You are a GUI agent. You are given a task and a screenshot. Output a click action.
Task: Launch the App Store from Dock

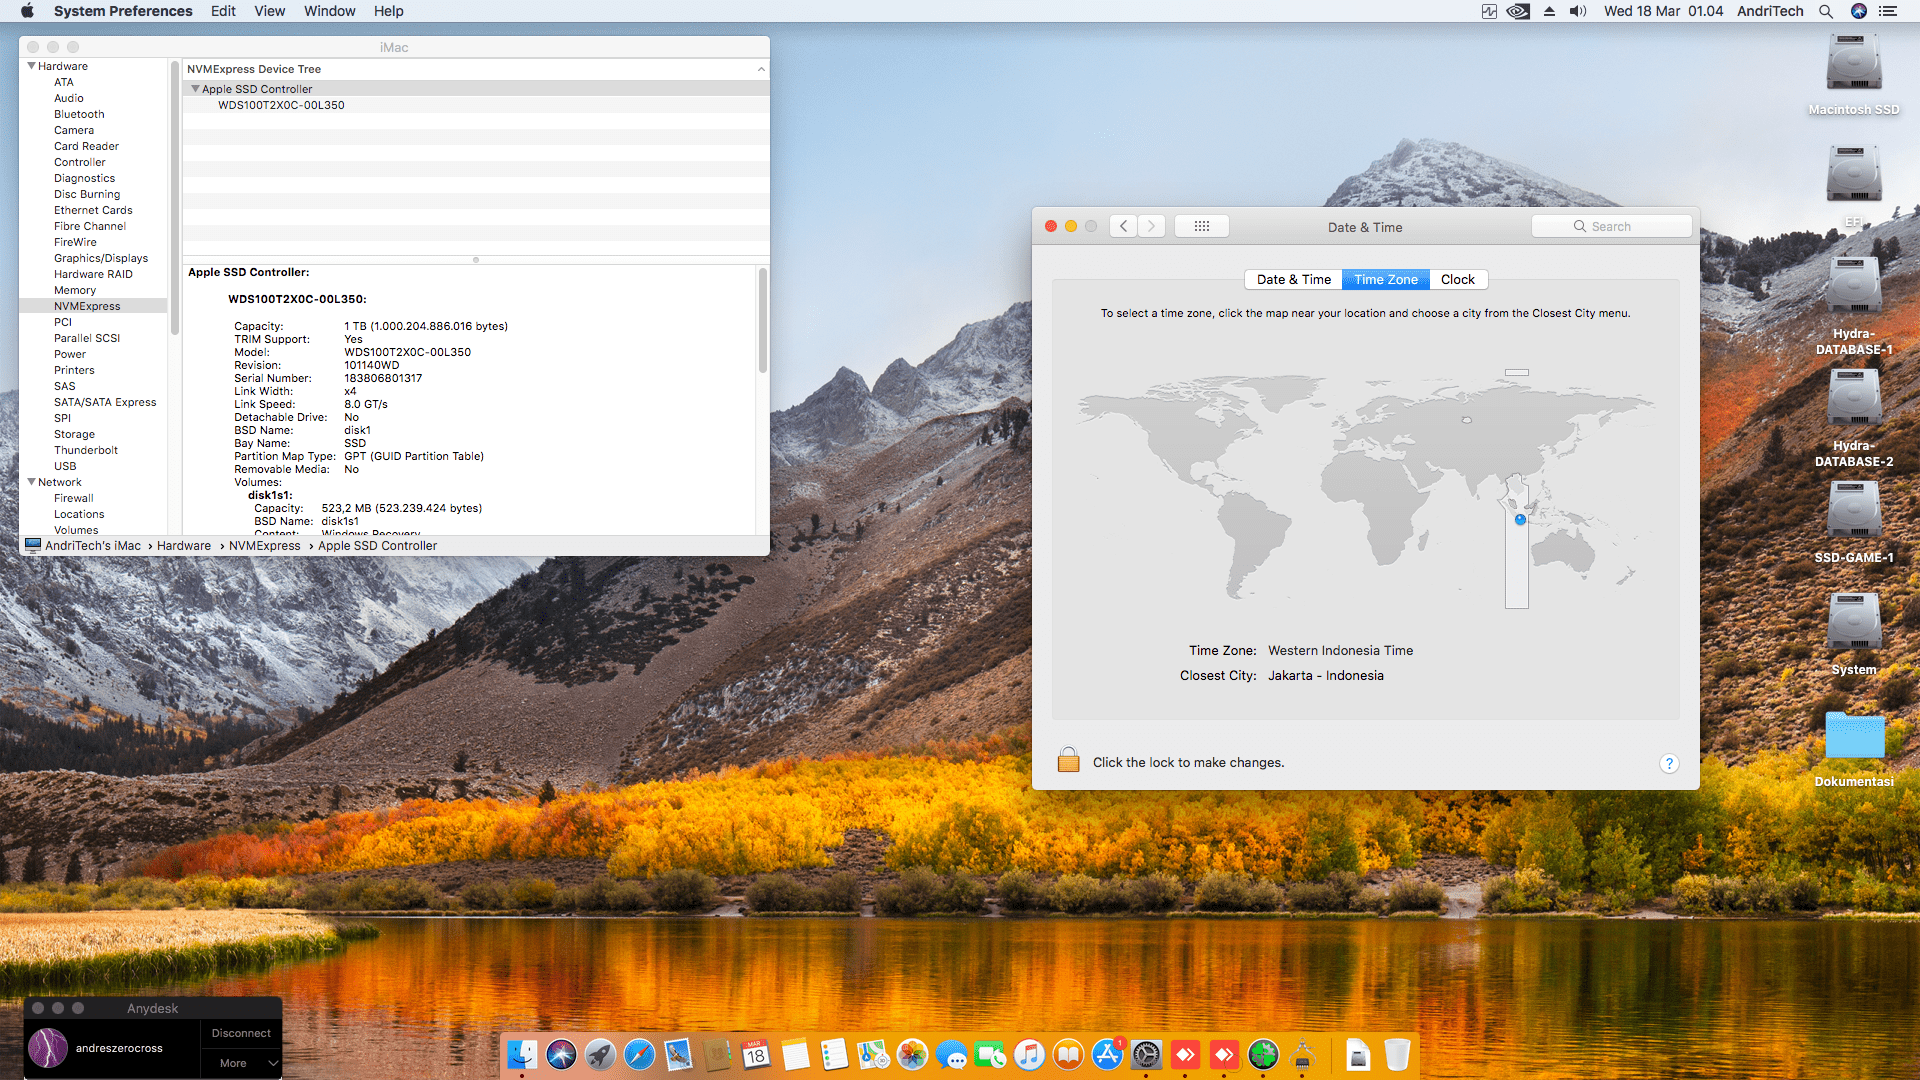click(1107, 1054)
